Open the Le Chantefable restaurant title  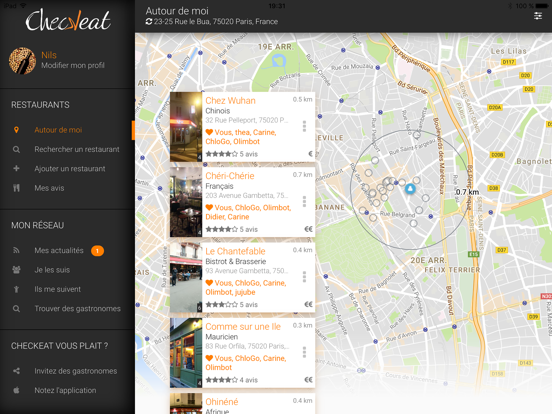(x=236, y=251)
